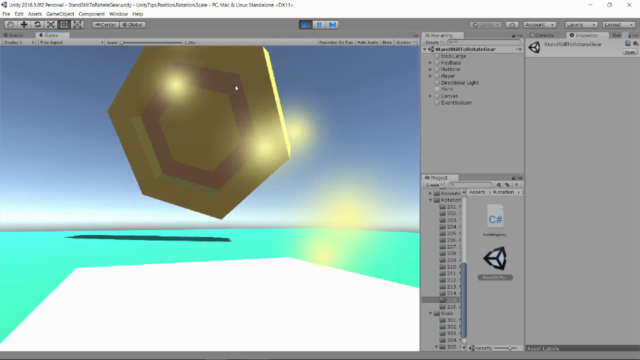Select the Hand tool in toolbar

coord(11,25)
